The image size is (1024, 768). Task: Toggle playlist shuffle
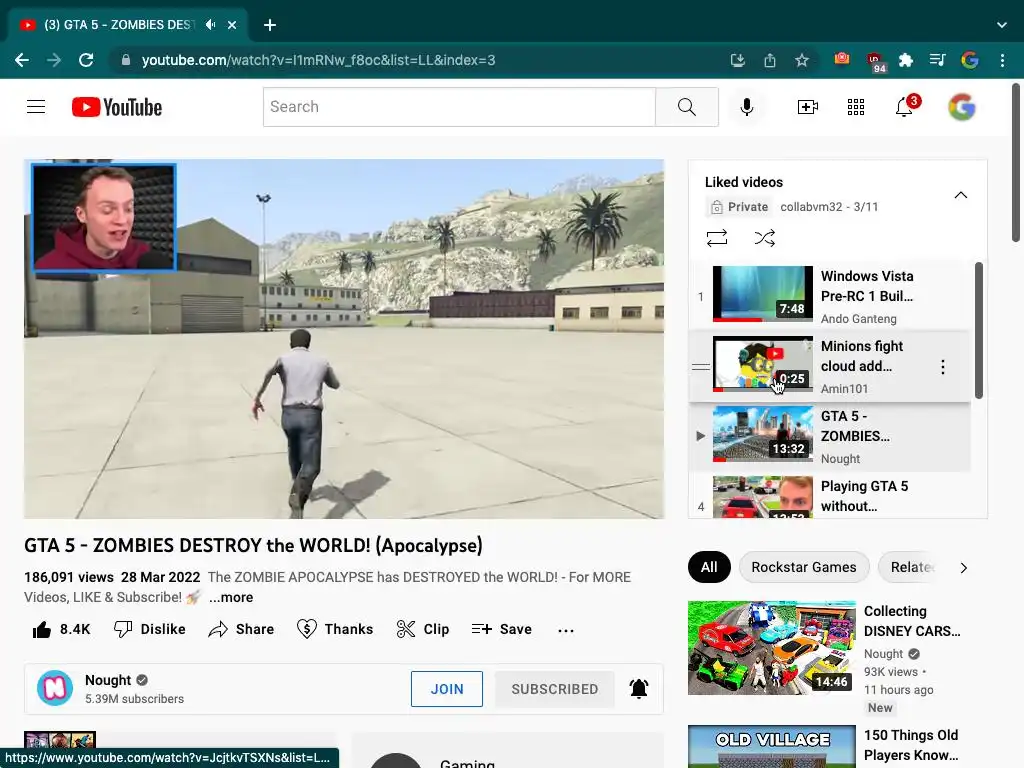(765, 238)
